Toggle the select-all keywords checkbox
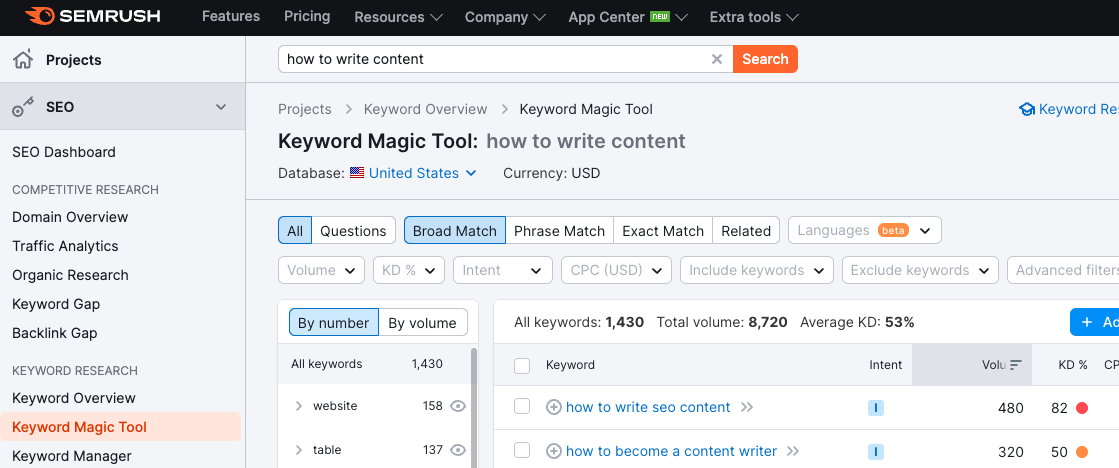 (522, 365)
